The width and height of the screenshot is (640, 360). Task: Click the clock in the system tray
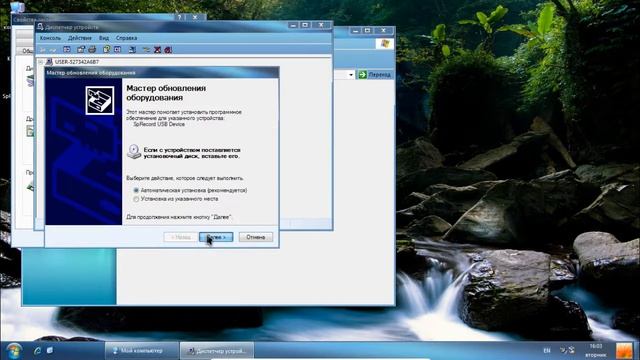pos(596,351)
